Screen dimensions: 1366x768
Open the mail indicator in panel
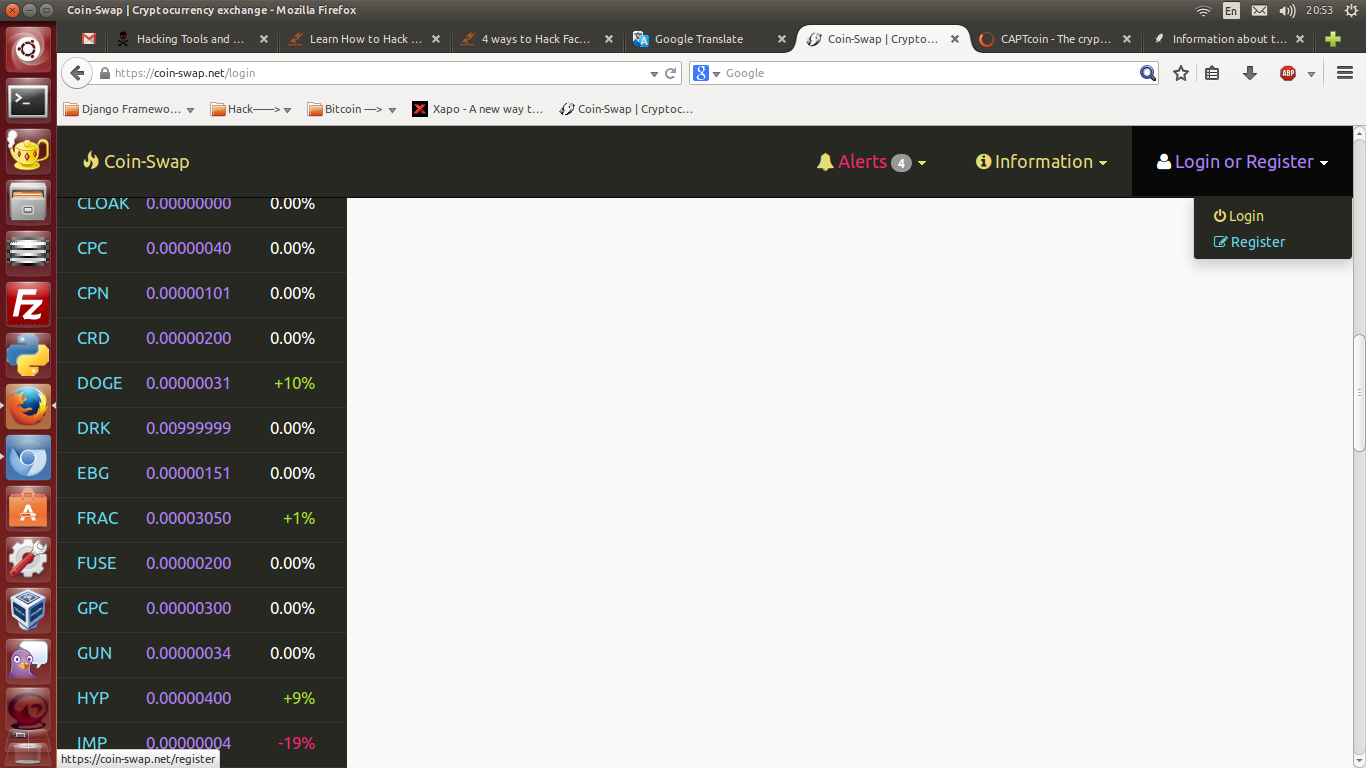[x=1259, y=10]
